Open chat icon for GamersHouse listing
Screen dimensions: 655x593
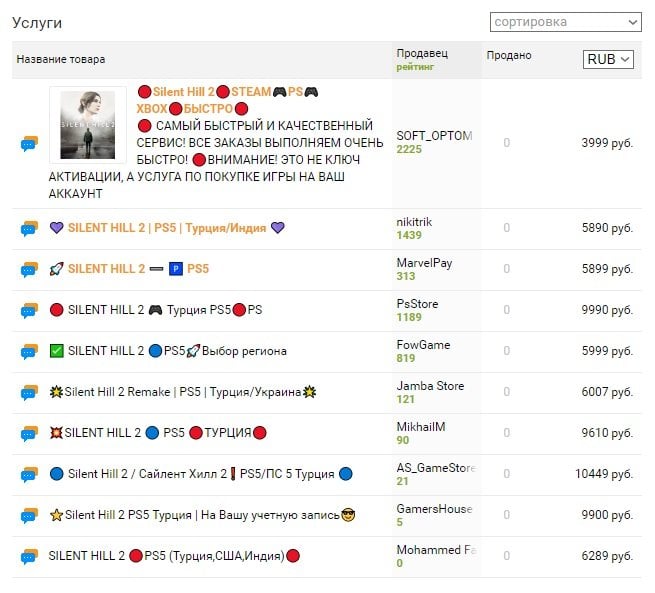coord(29,515)
